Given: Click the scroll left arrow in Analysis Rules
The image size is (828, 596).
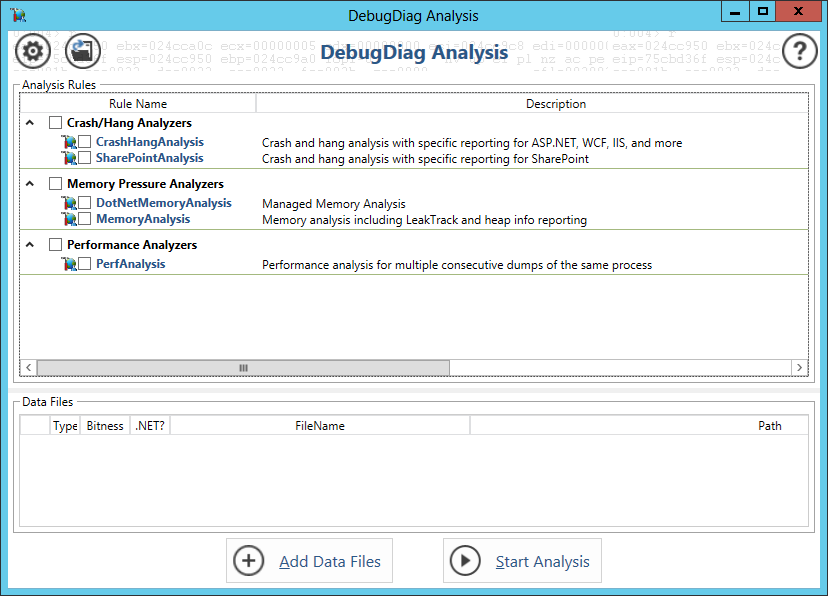Looking at the screenshot, I should (x=29, y=367).
